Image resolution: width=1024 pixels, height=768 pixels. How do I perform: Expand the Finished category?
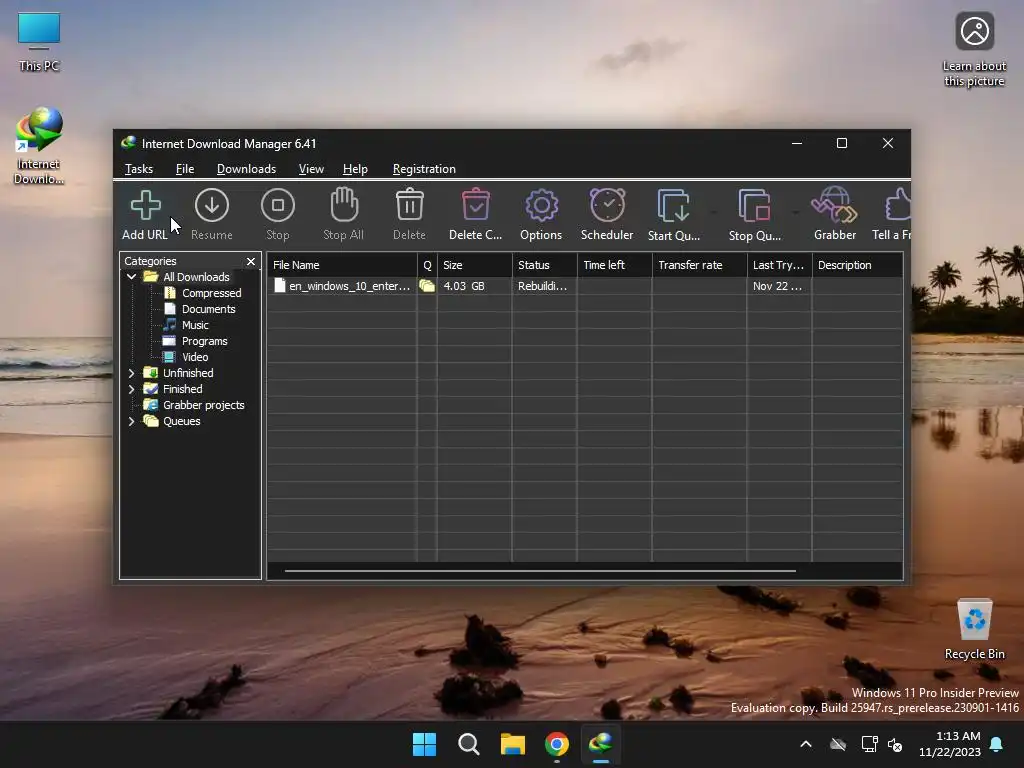click(131, 389)
